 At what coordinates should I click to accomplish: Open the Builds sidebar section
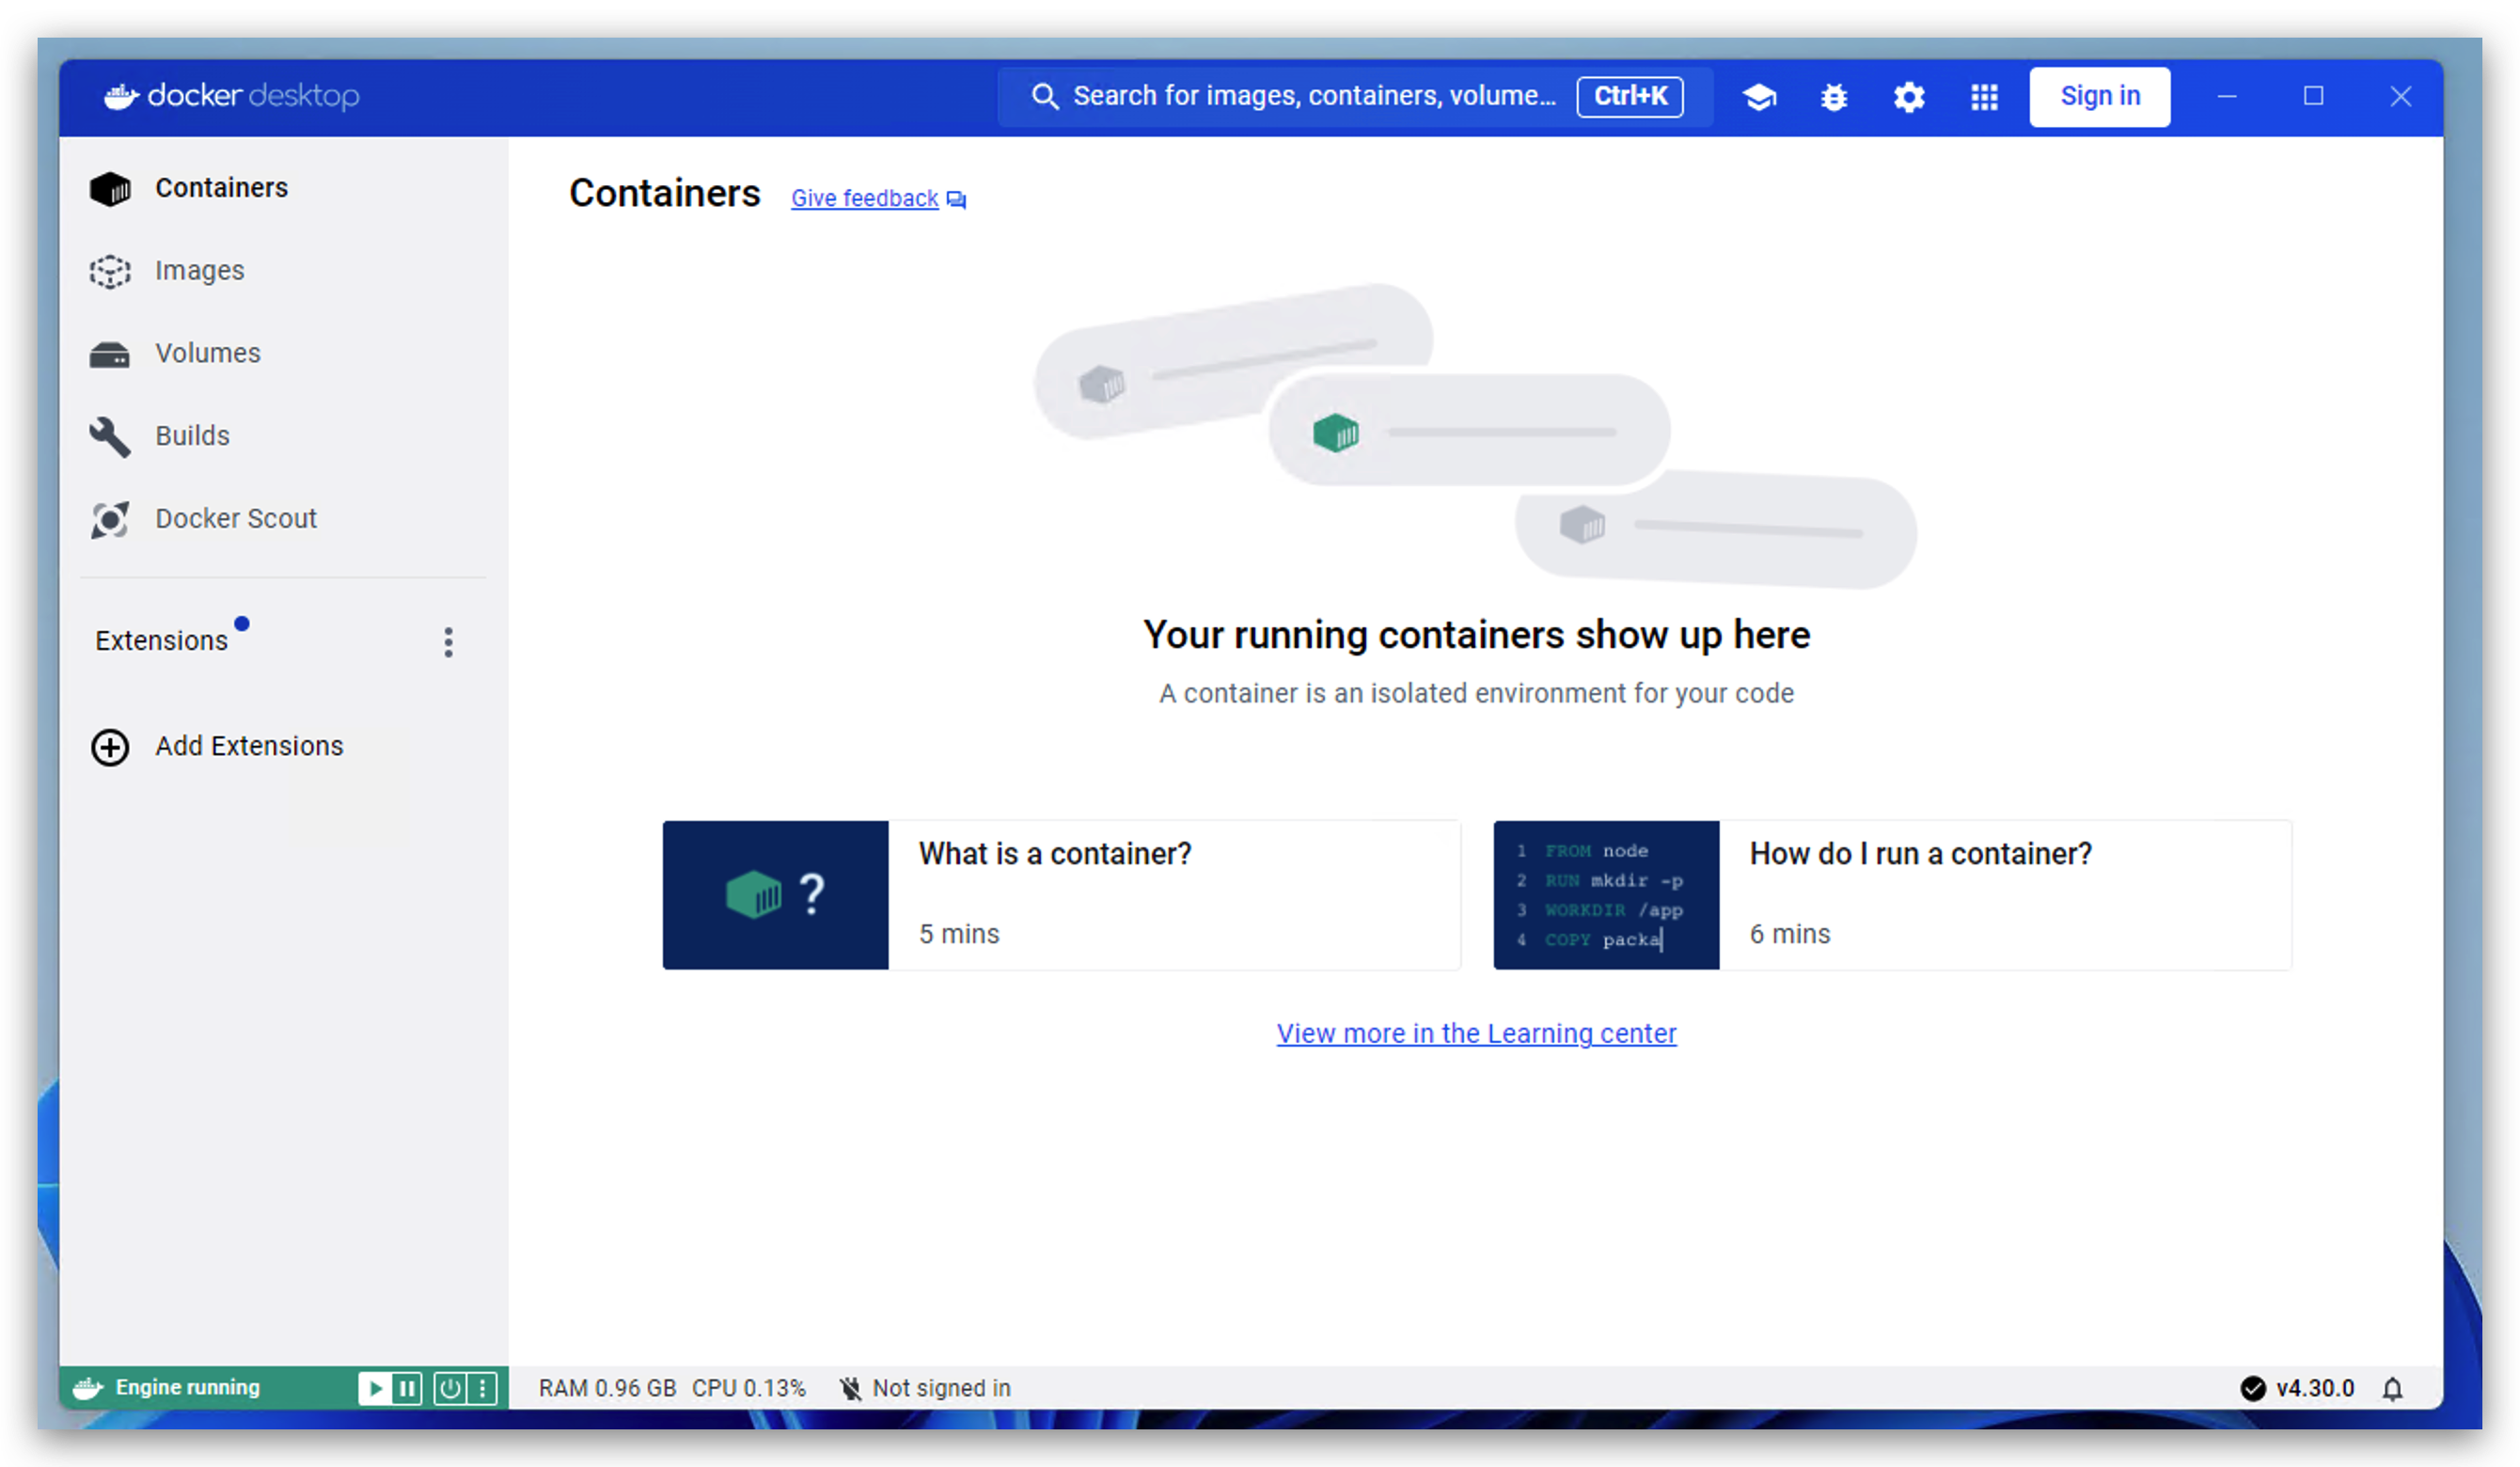click(x=283, y=437)
